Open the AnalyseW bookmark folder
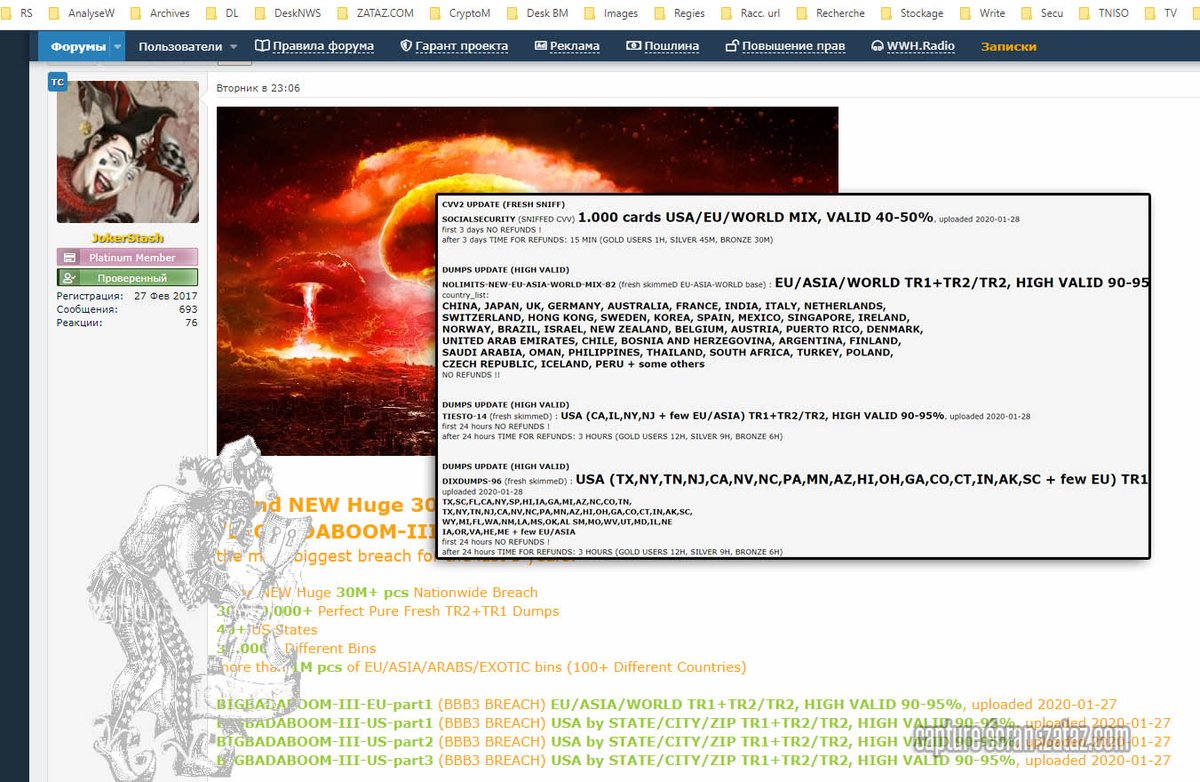 point(82,13)
